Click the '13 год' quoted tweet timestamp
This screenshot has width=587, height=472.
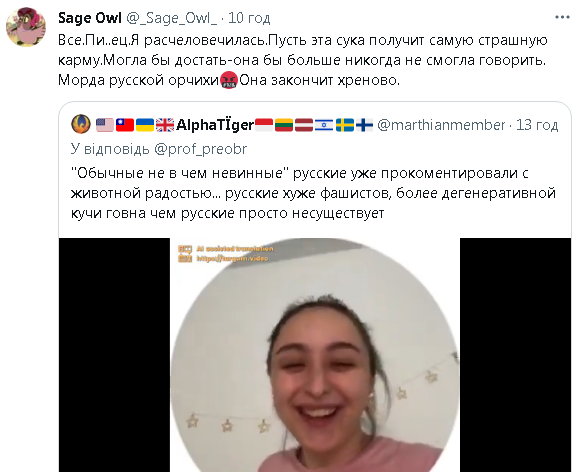(537, 125)
